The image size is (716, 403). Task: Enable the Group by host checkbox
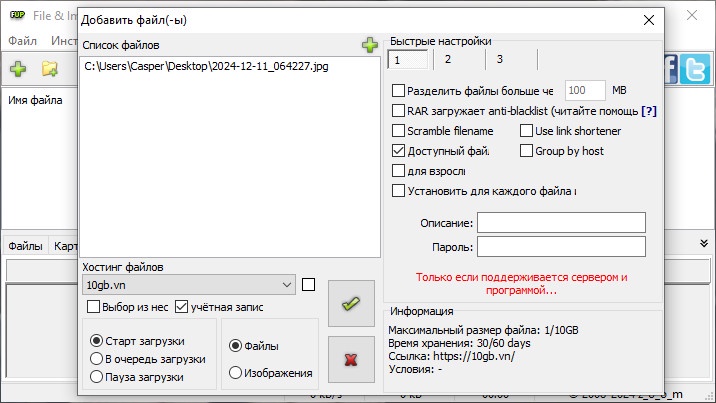click(526, 151)
